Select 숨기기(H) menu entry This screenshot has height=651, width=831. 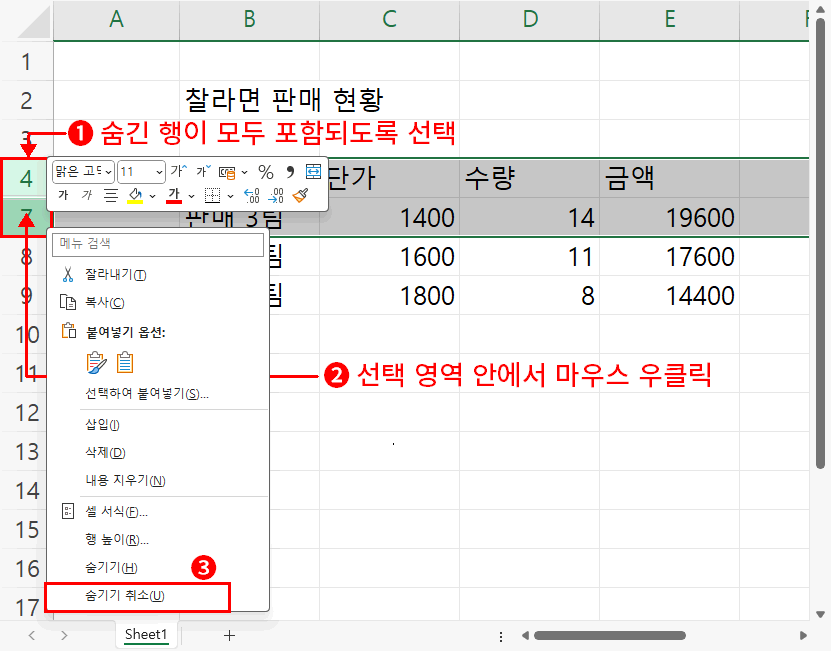click(158, 568)
